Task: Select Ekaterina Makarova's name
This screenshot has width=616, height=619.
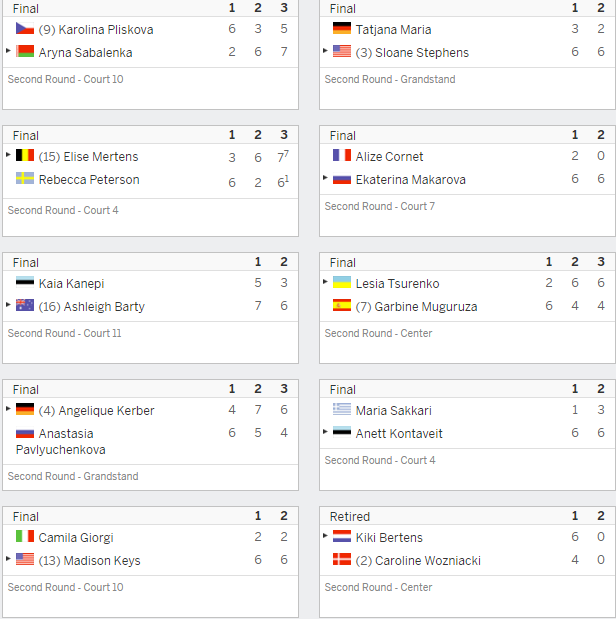Action: tap(411, 180)
